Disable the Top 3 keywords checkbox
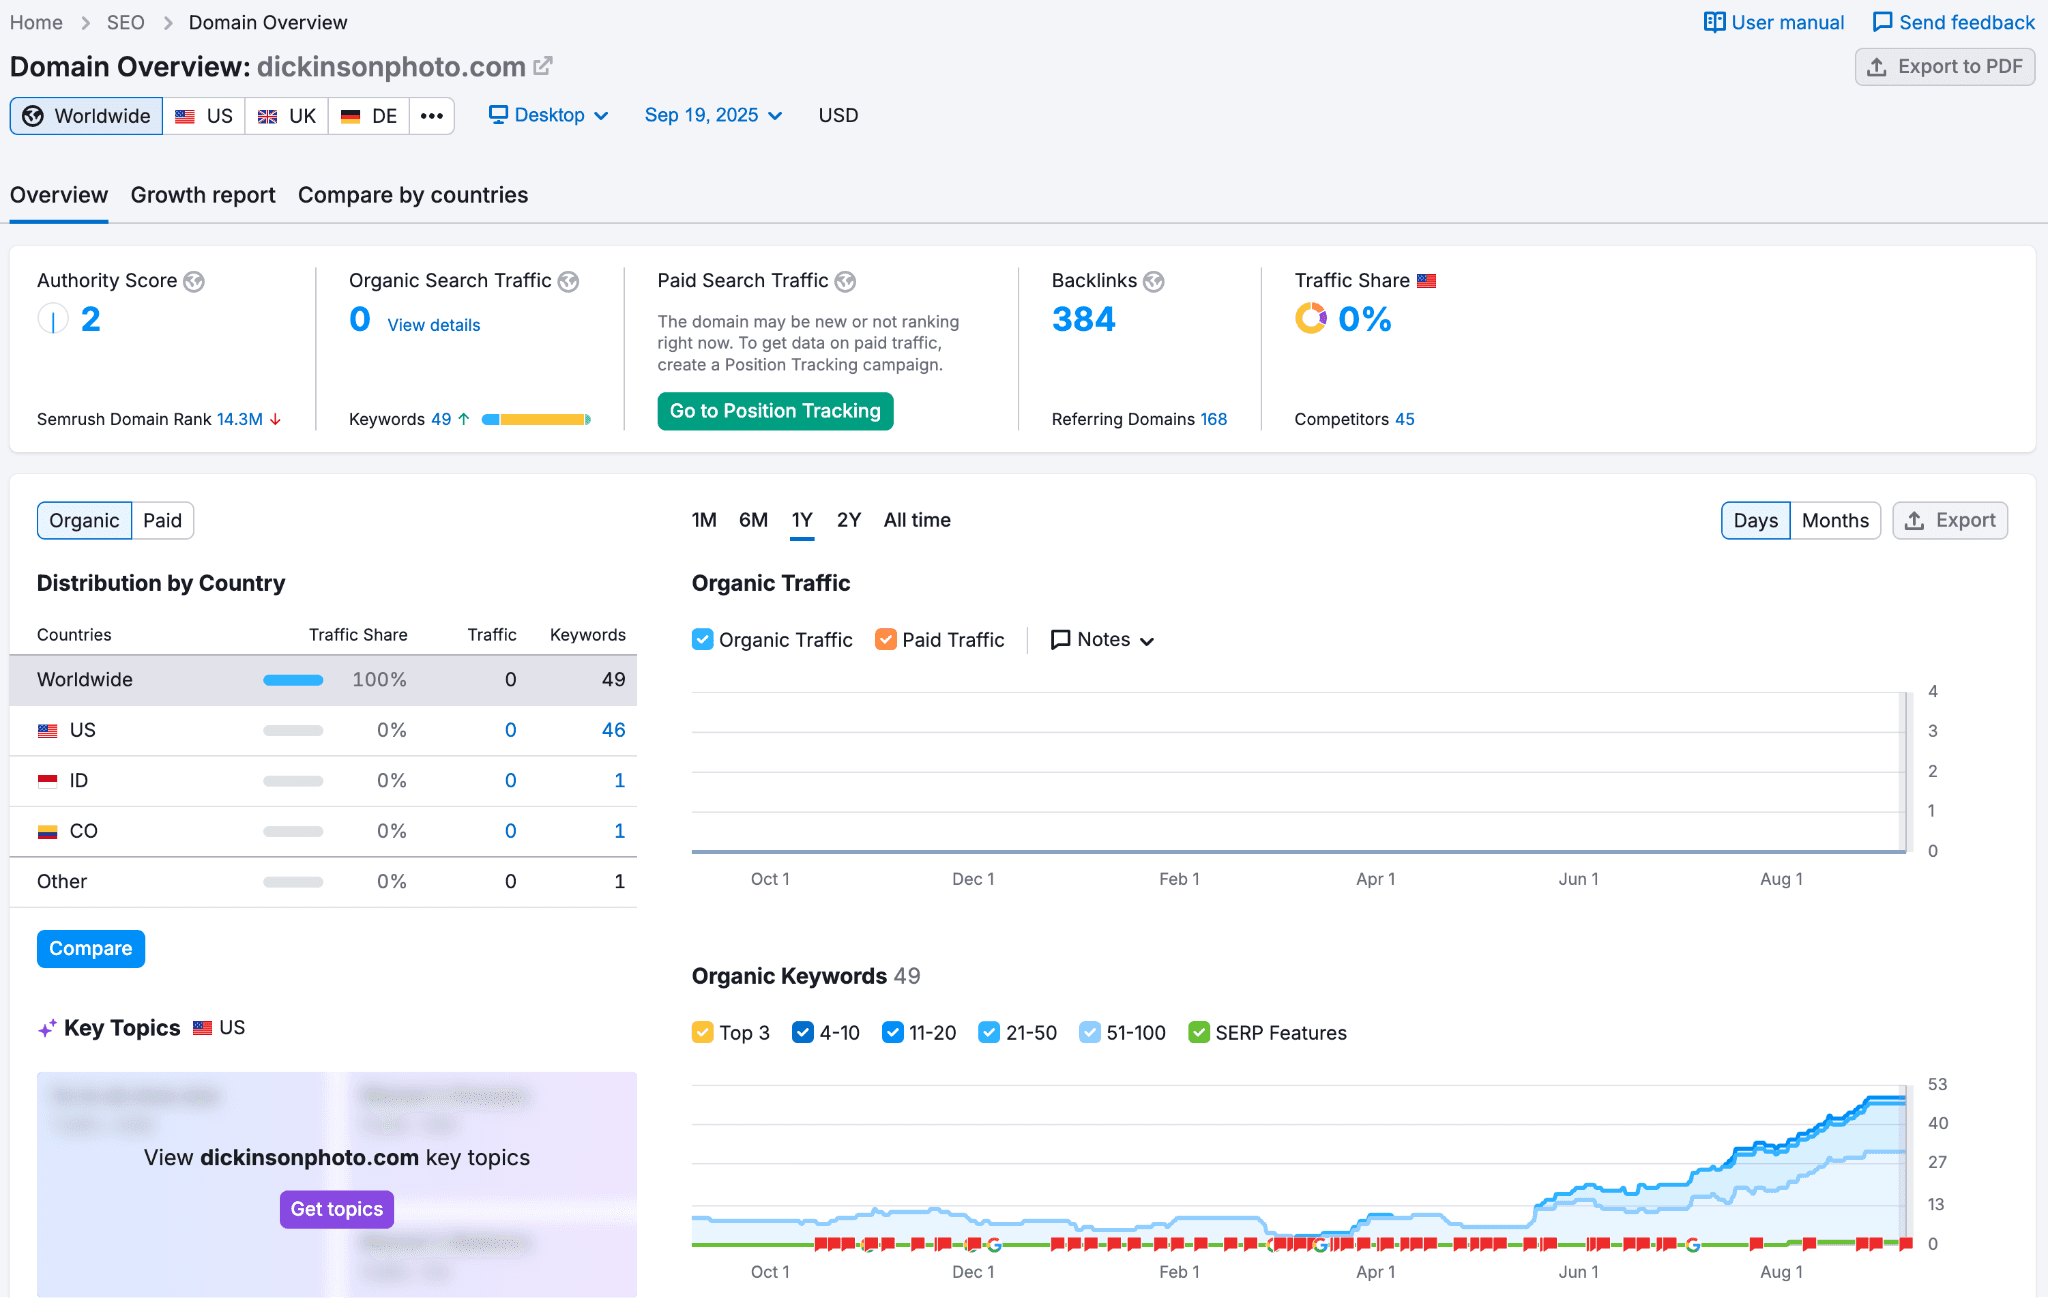The image size is (2048, 1298). [x=703, y=1032]
